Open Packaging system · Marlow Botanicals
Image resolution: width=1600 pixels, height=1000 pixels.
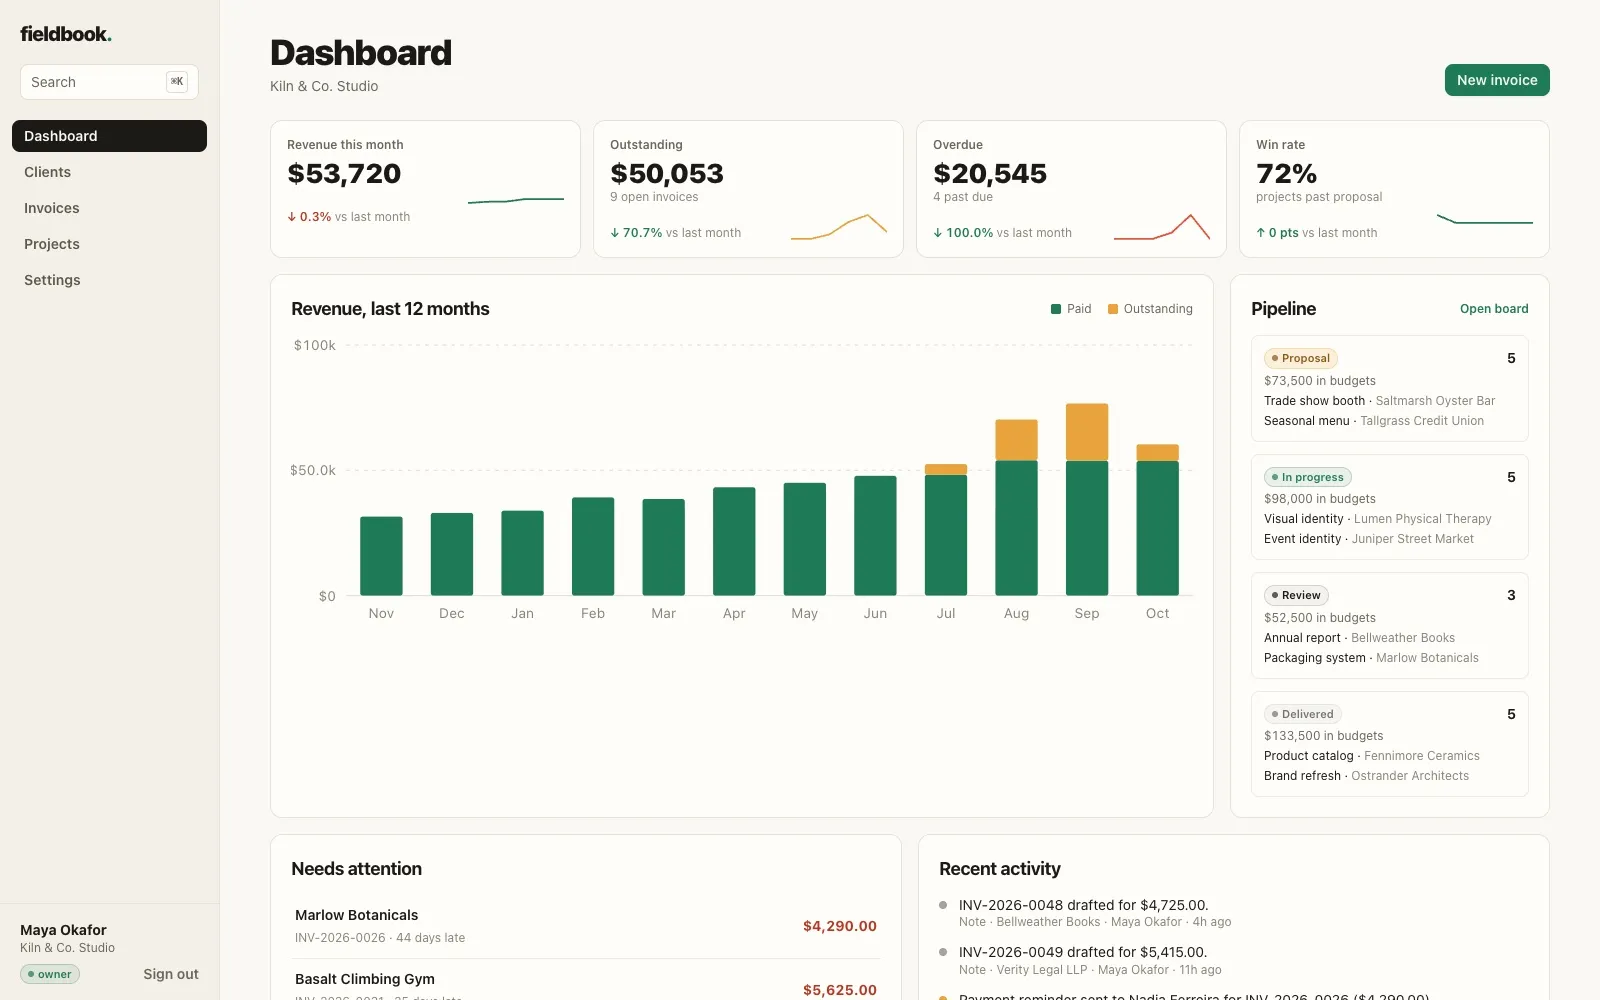pos(1371,658)
